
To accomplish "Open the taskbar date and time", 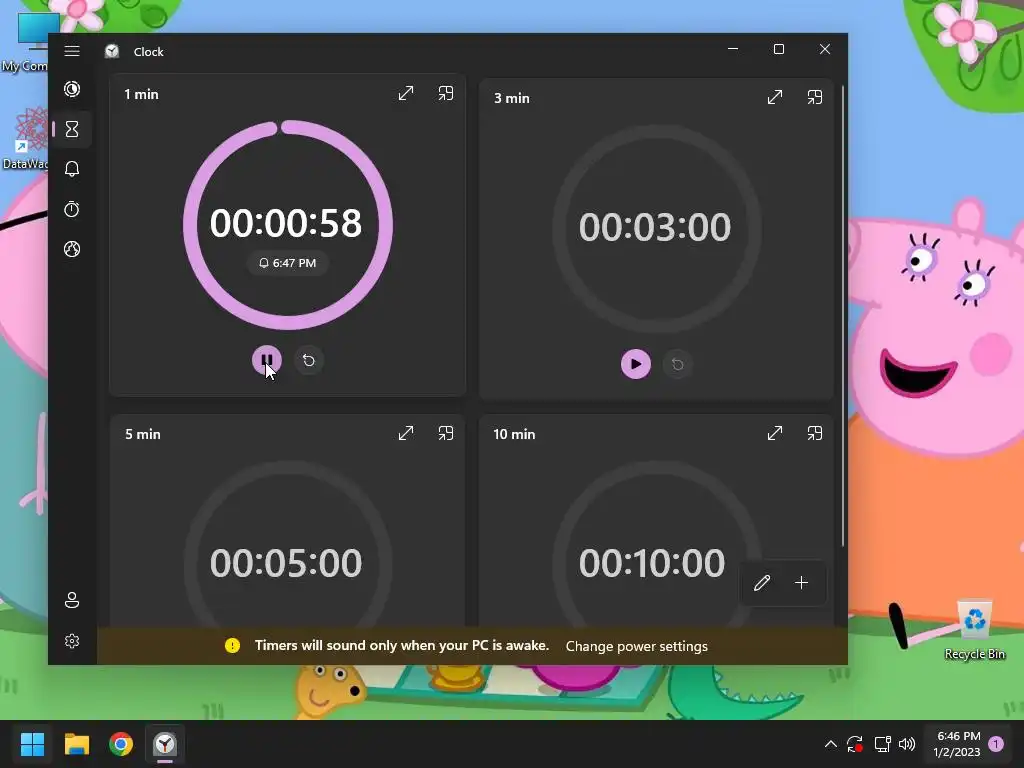I will pos(957,744).
